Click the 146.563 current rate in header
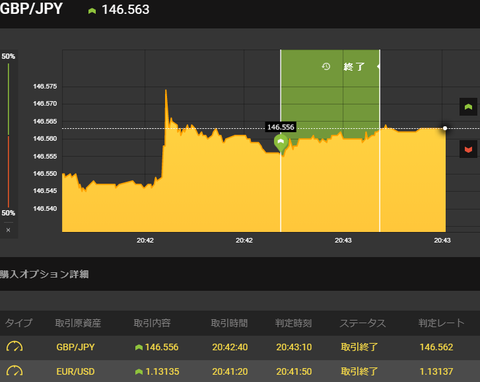This screenshot has width=480, height=382. click(x=126, y=10)
